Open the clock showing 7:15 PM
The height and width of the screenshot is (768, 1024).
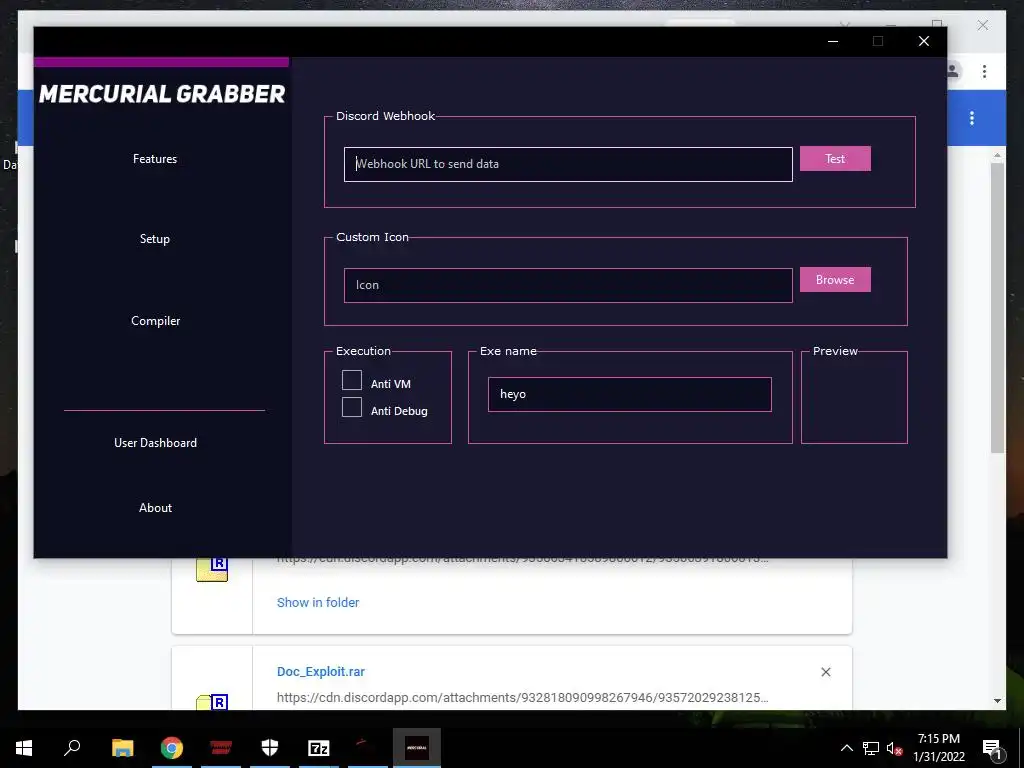[x=938, y=748]
